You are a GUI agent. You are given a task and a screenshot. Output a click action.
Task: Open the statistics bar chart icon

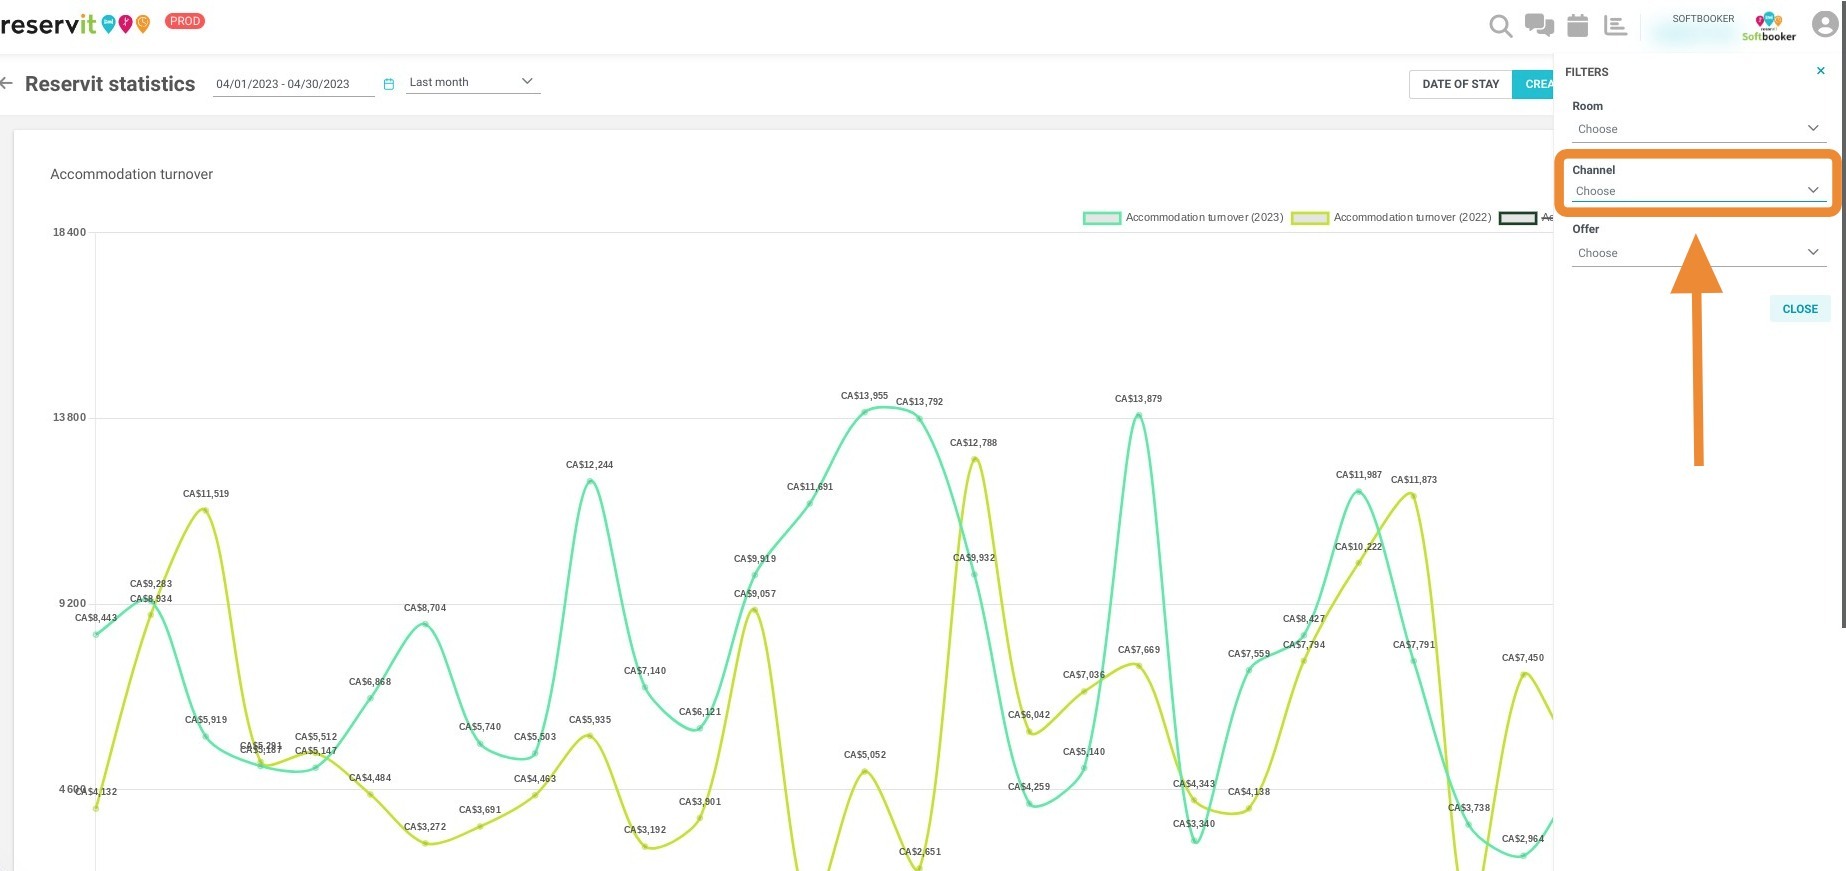(1615, 25)
